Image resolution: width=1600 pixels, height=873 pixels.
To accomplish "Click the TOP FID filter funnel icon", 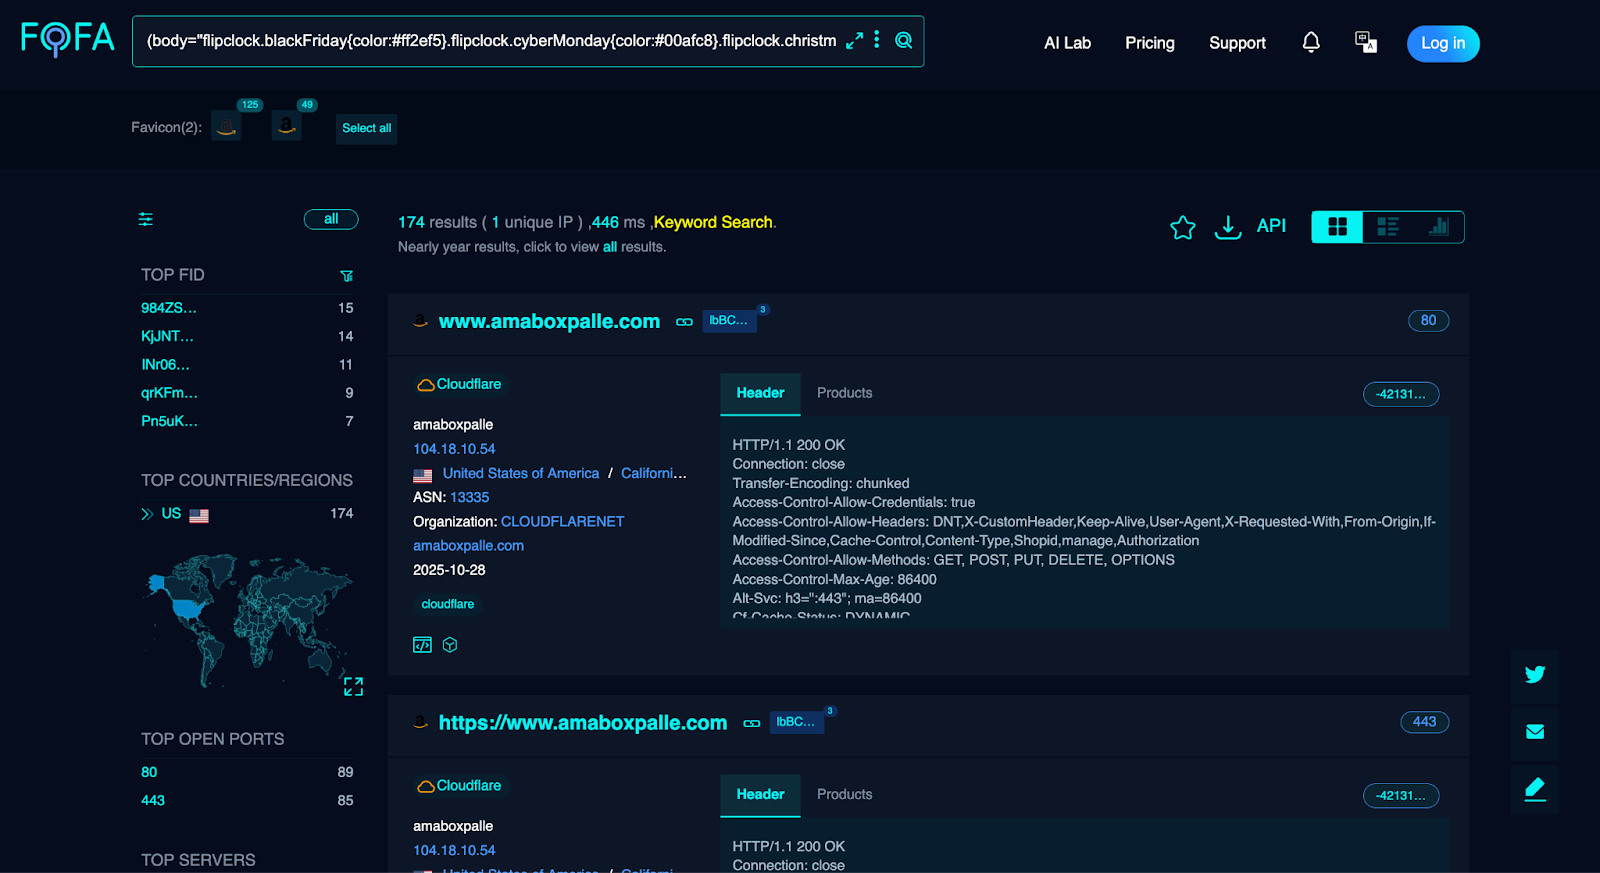I will point(347,276).
